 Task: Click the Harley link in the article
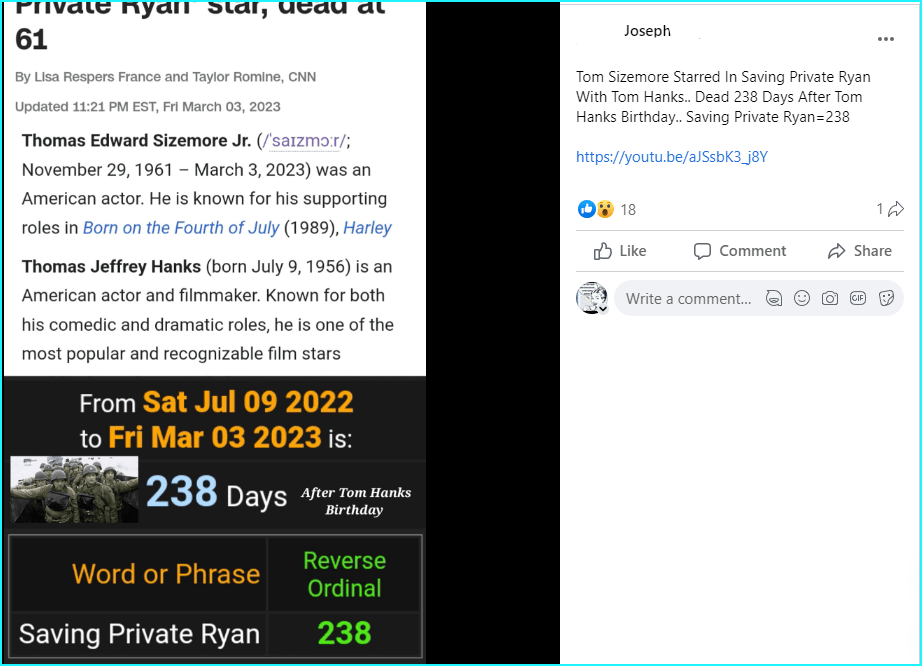[367, 228]
